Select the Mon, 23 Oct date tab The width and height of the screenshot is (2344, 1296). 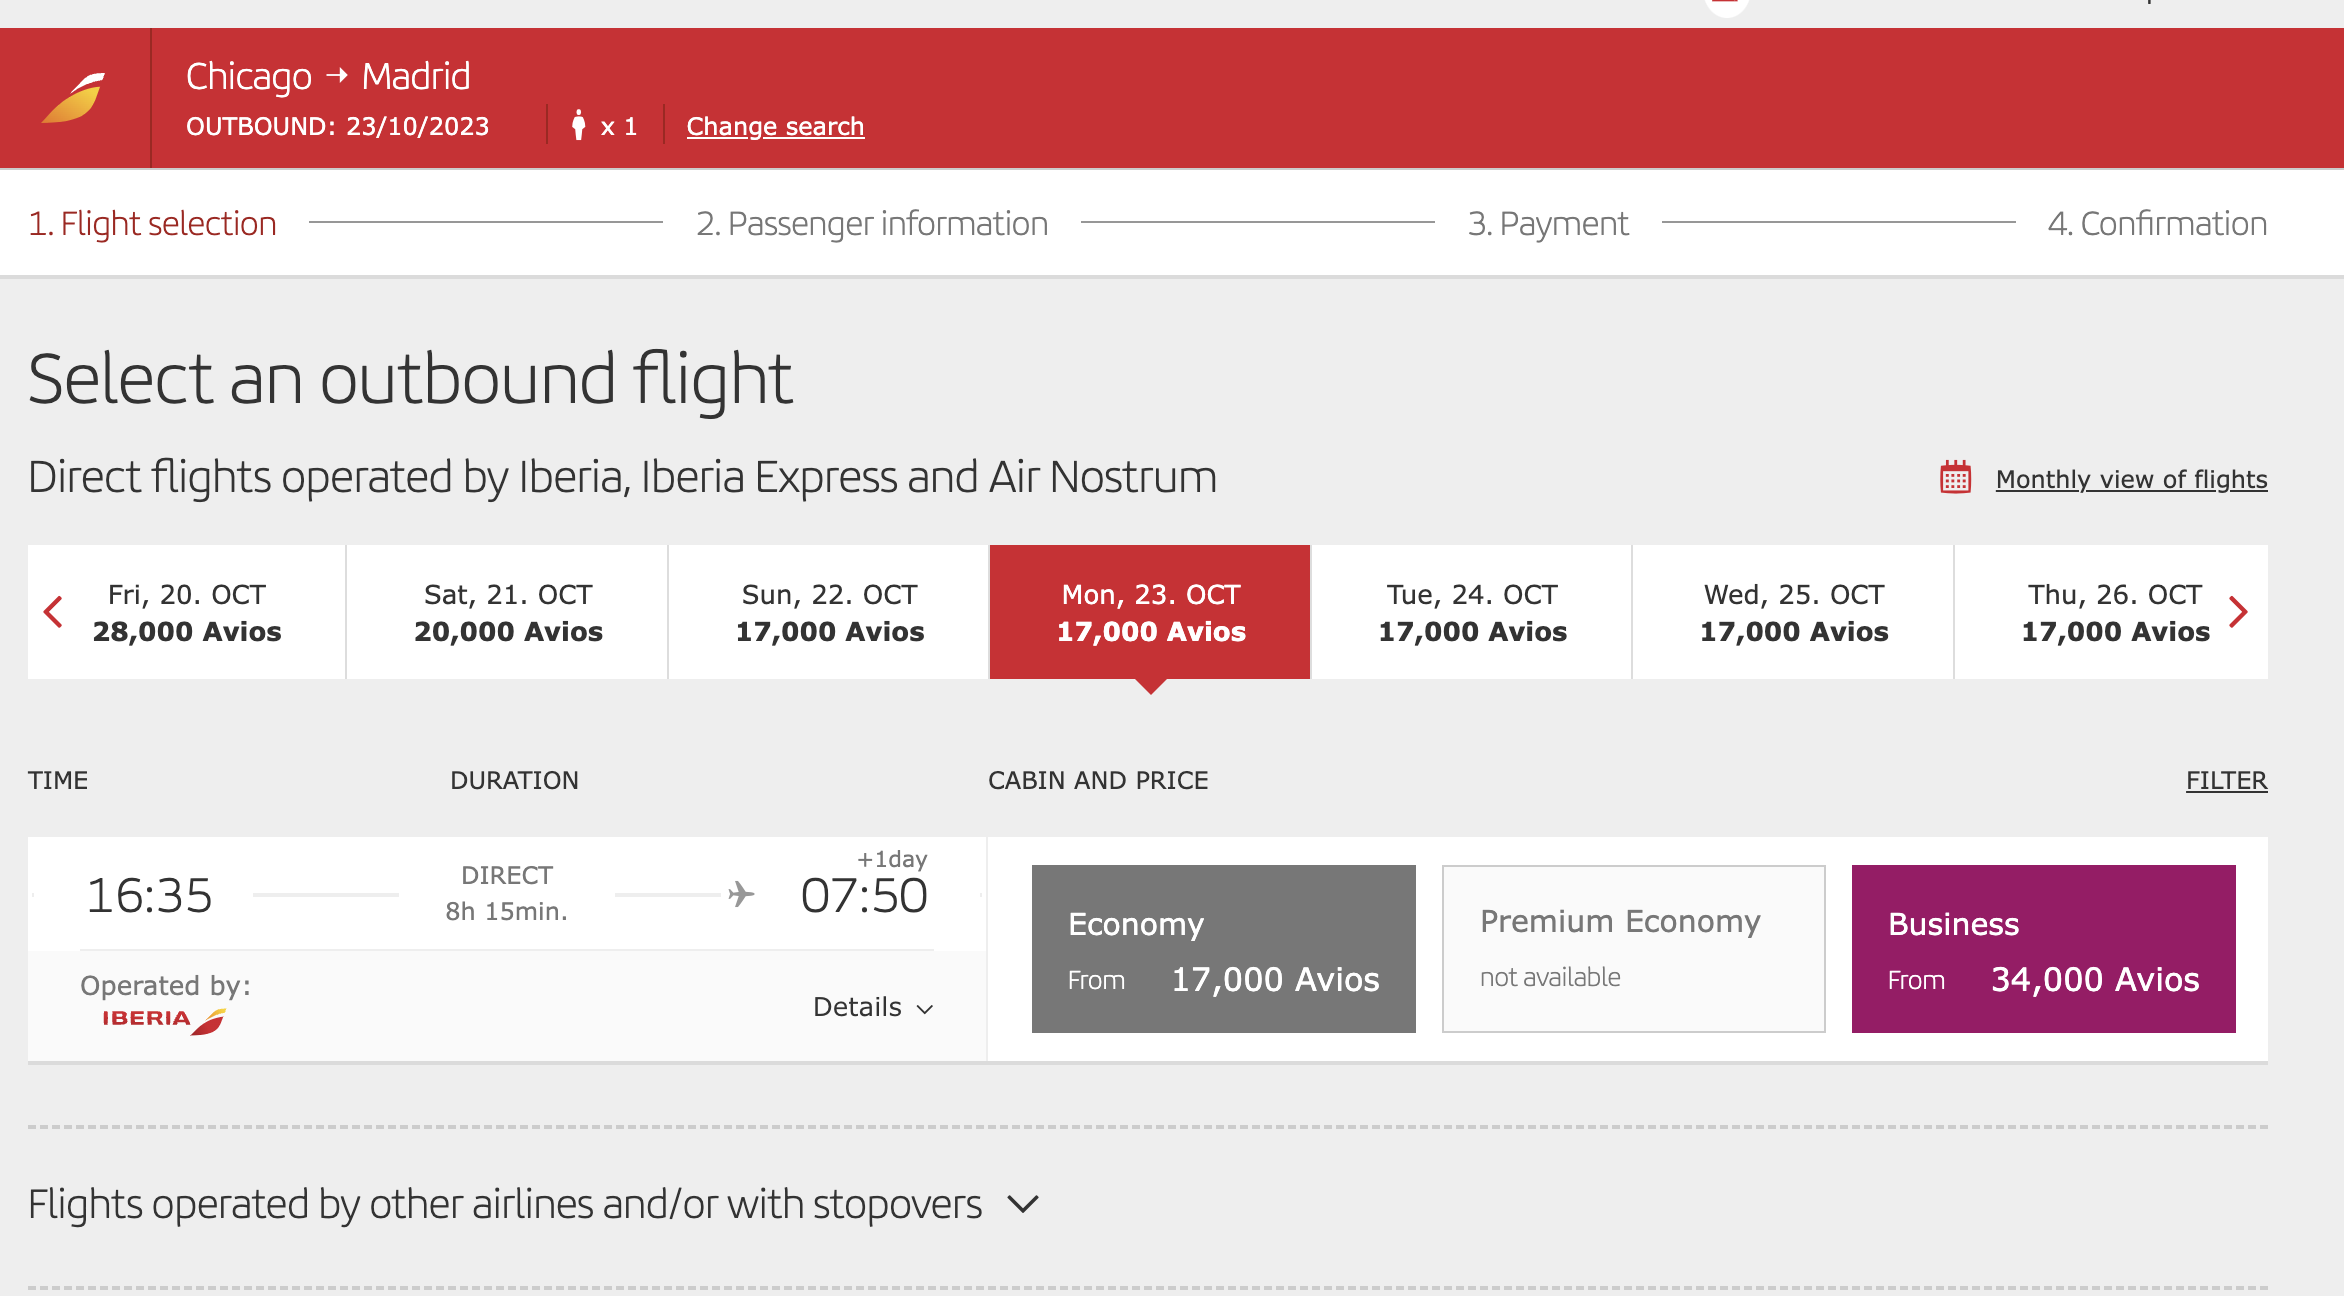point(1150,612)
